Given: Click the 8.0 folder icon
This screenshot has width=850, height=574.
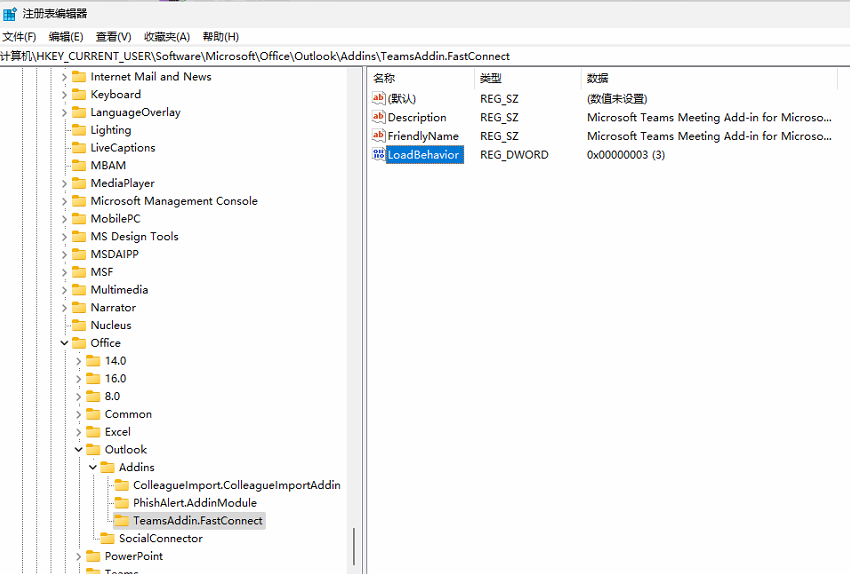Looking at the screenshot, I should point(93,396).
